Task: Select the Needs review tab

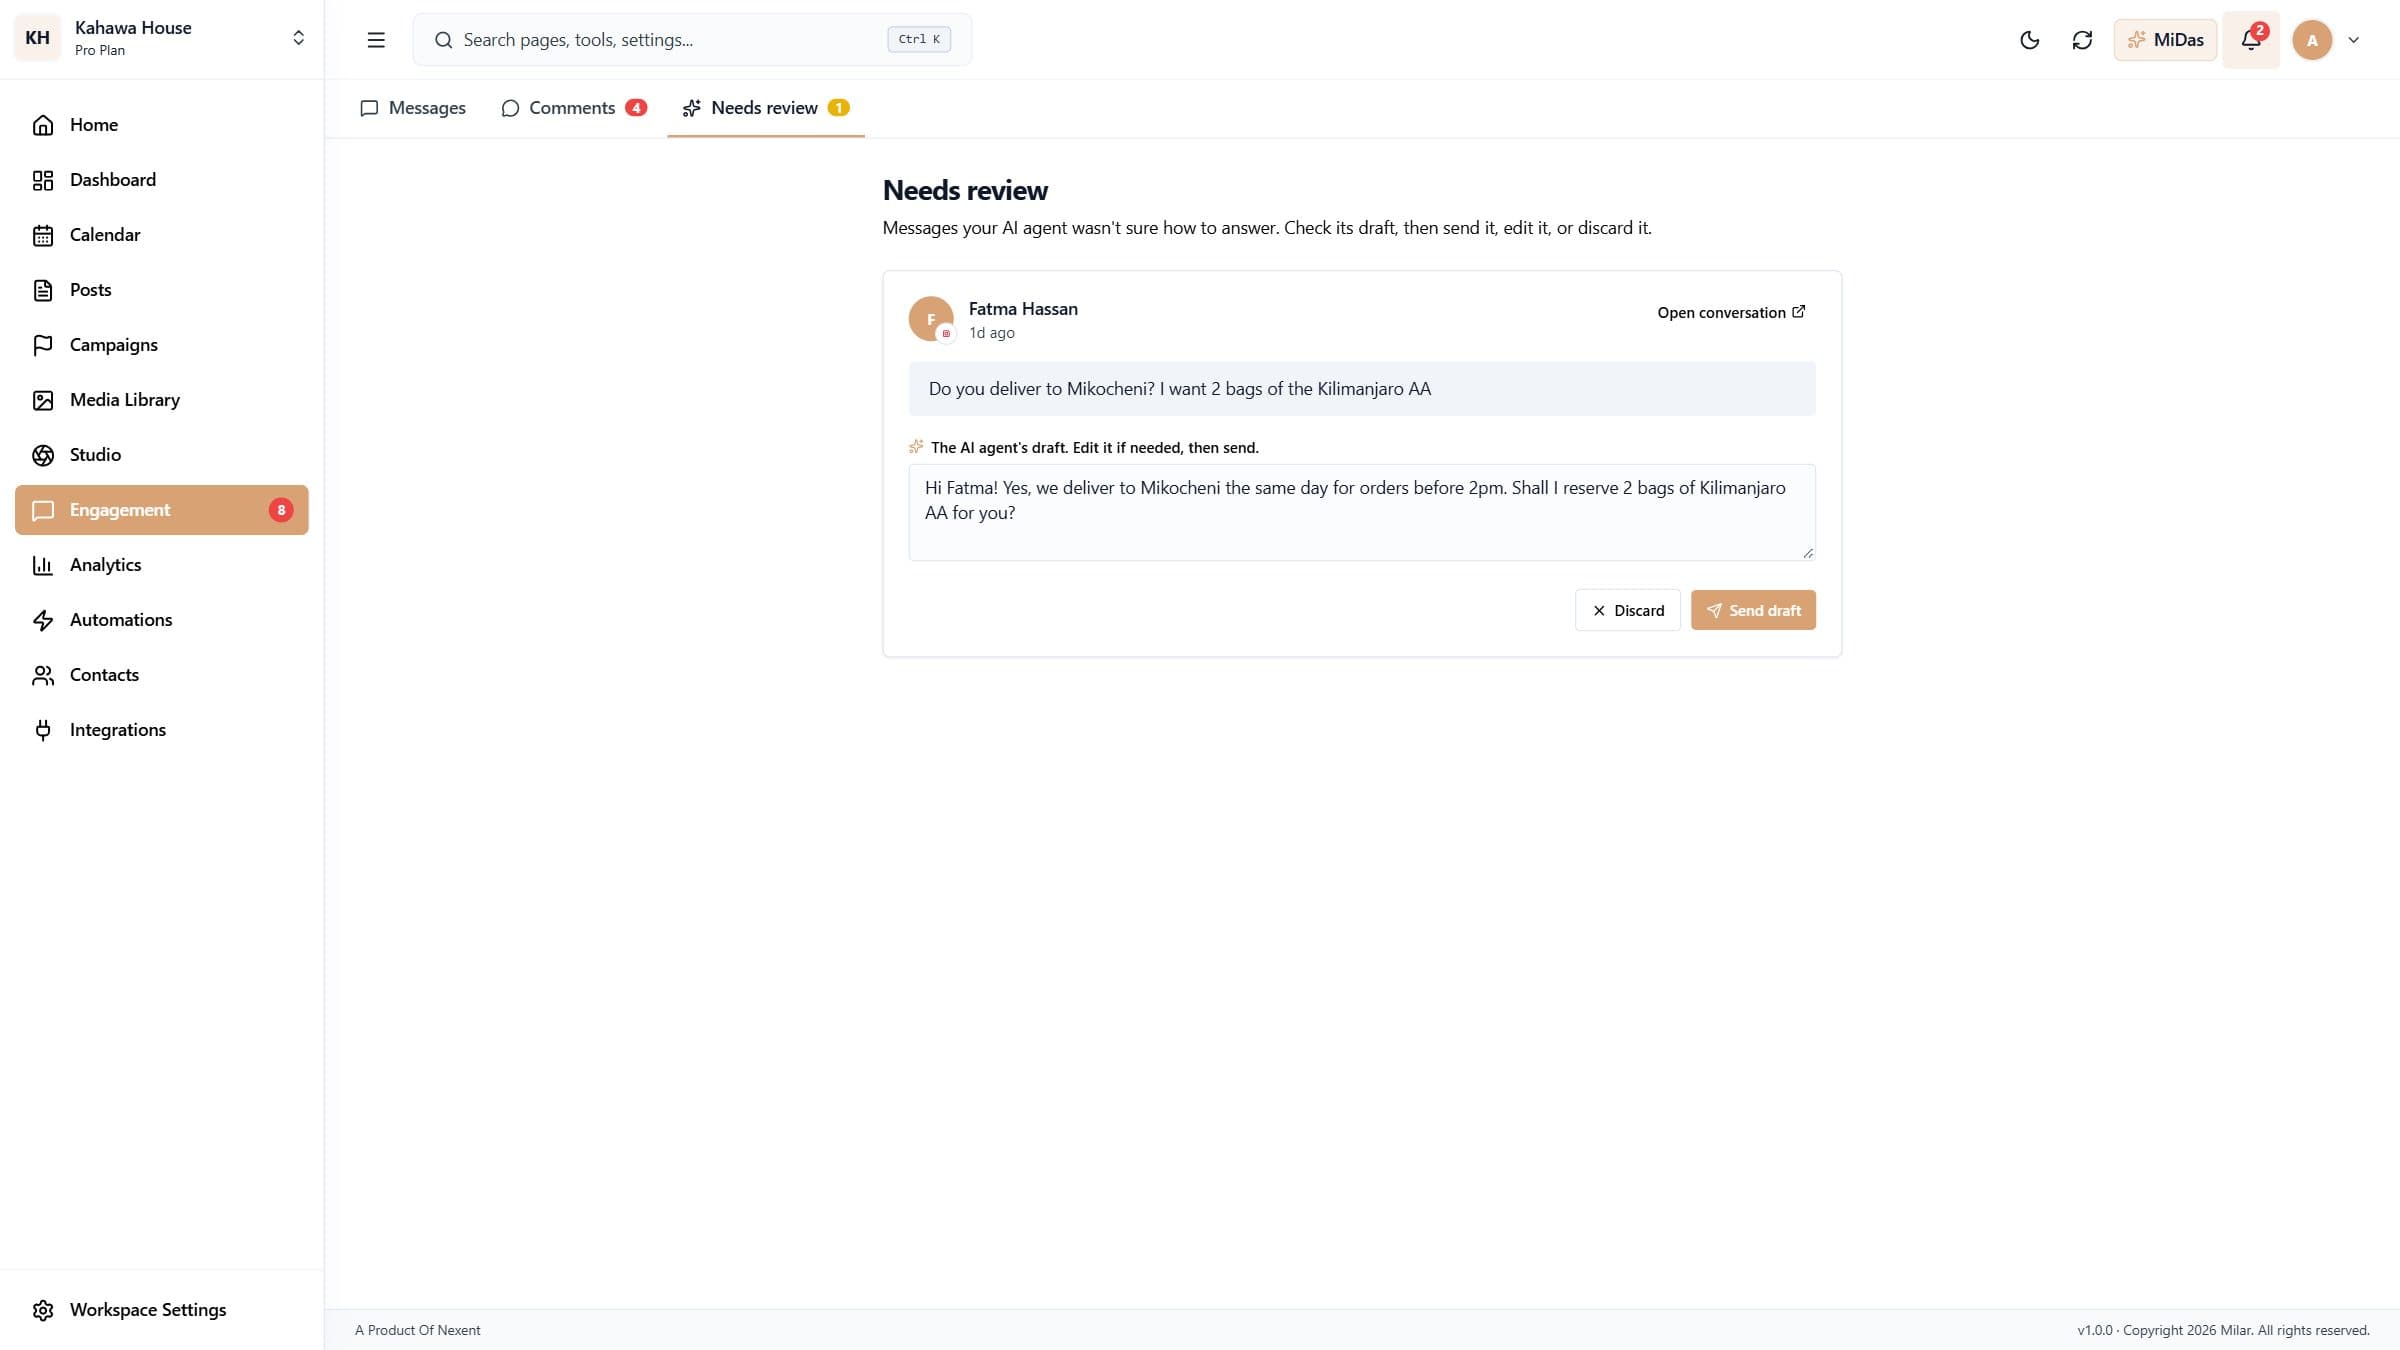Action: [x=766, y=108]
